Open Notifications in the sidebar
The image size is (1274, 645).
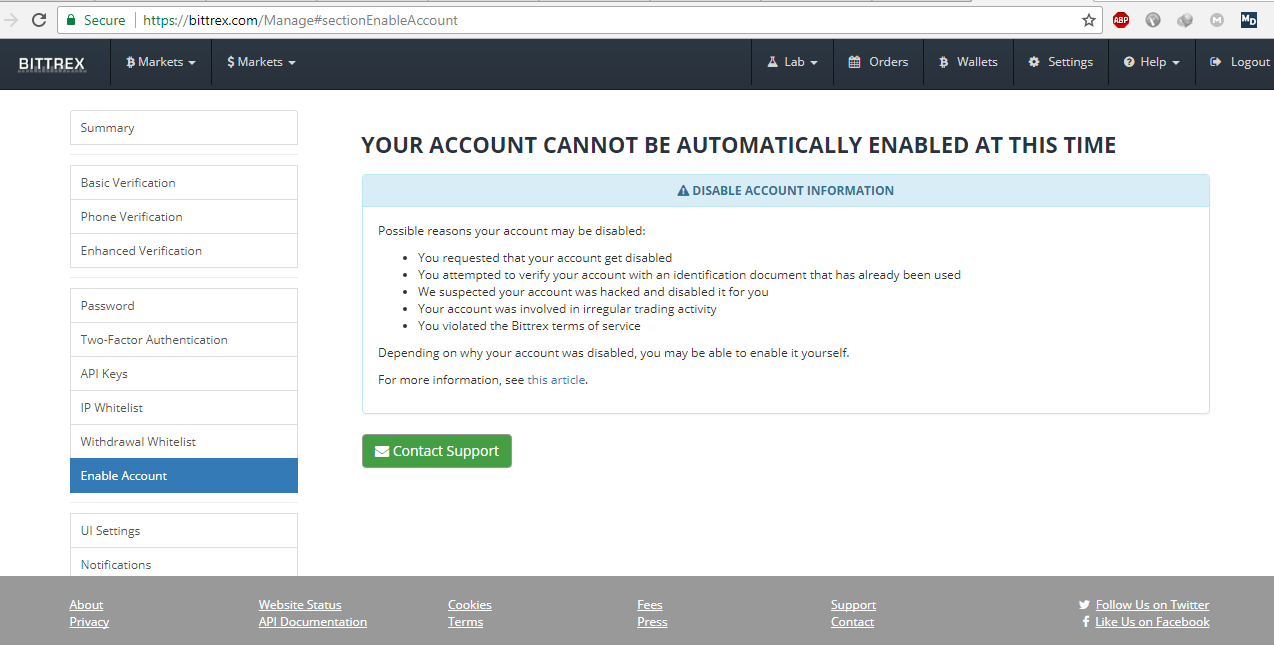(x=184, y=564)
